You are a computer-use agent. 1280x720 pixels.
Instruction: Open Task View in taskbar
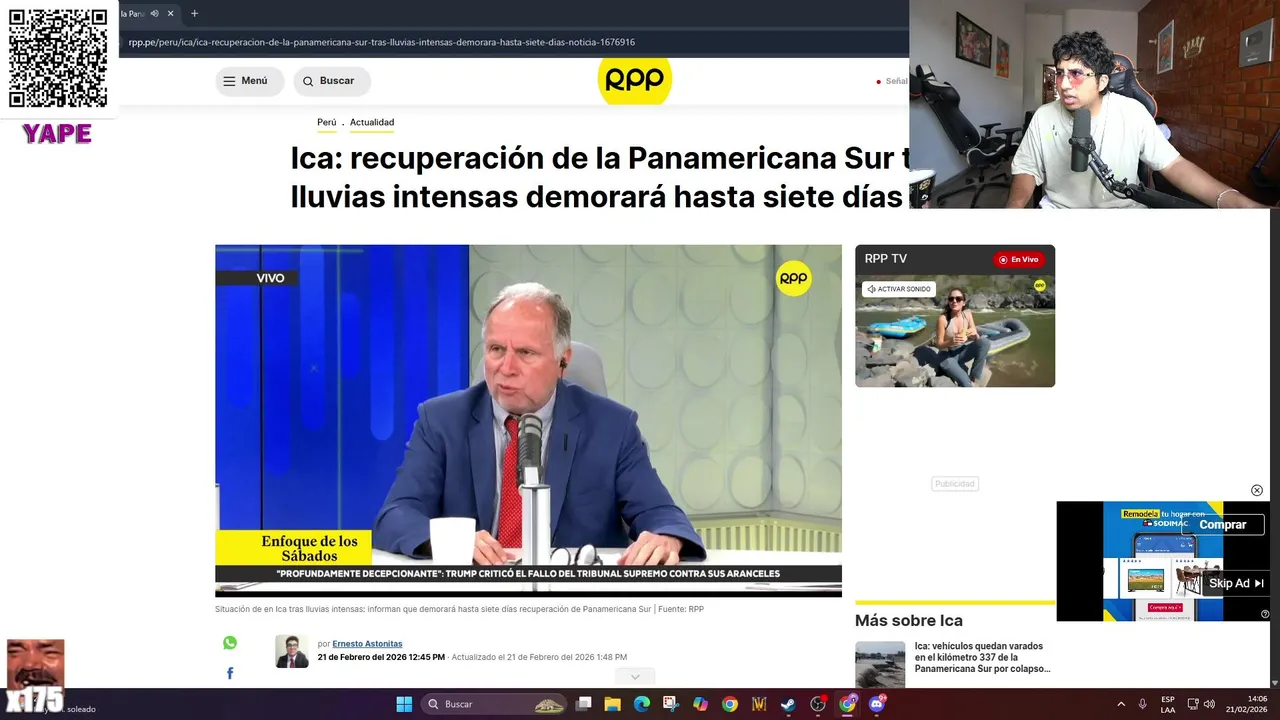[584, 704]
